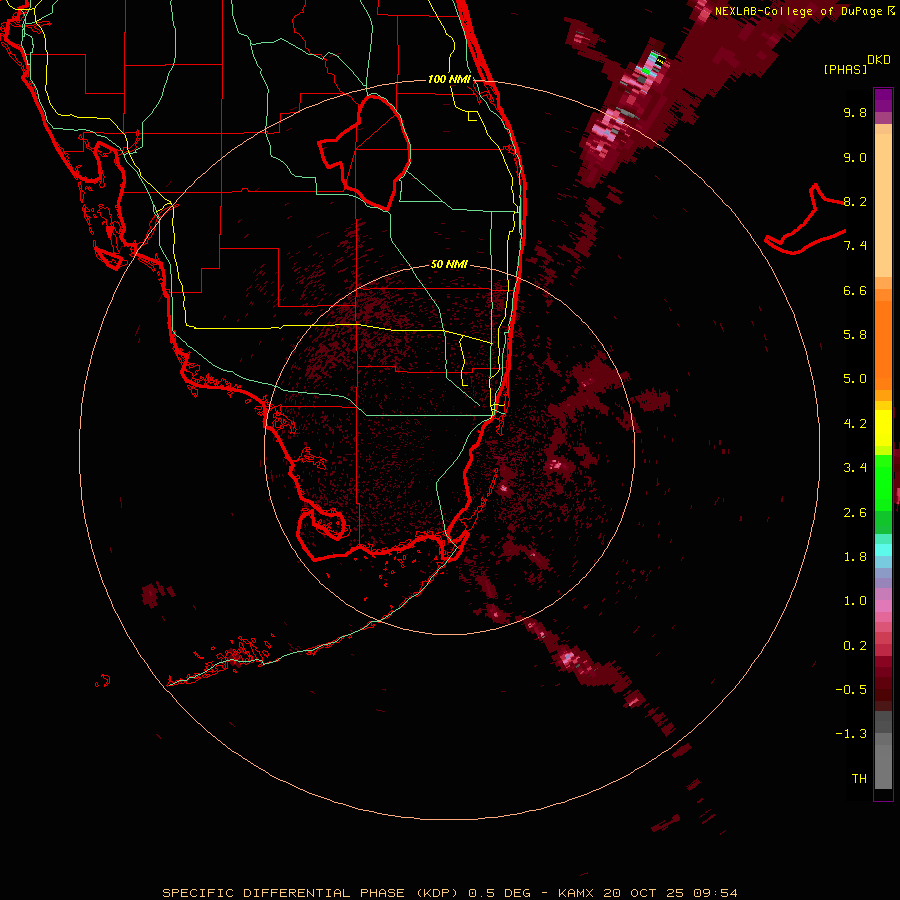900x900 pixels.
Task: Click the -0.5 scale label
Action: [x=851, y=690]
